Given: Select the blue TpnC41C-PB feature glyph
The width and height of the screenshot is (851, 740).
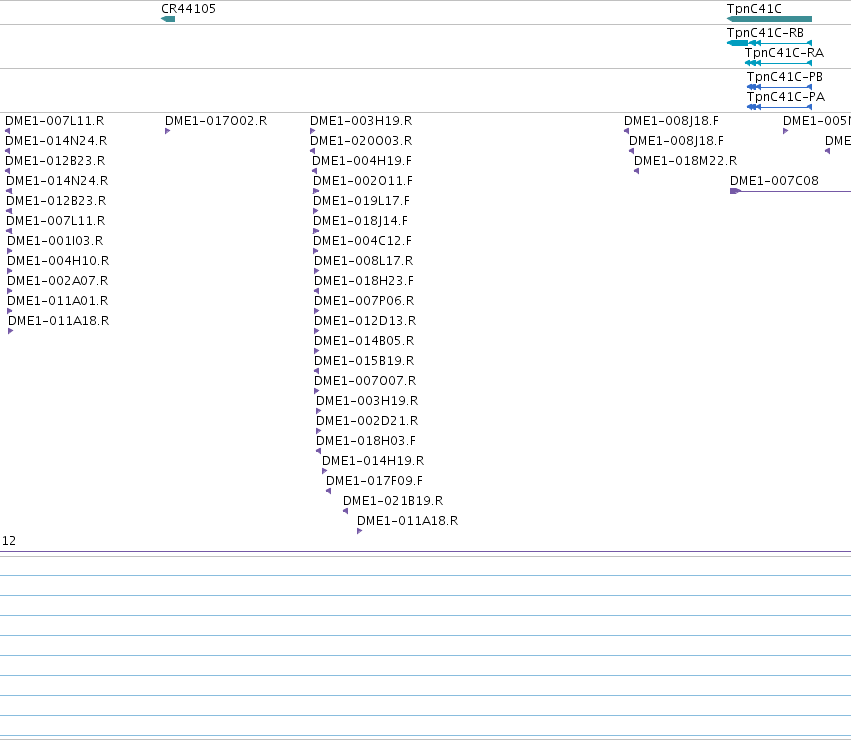Looking at the screenshot, I should [779, 87].
